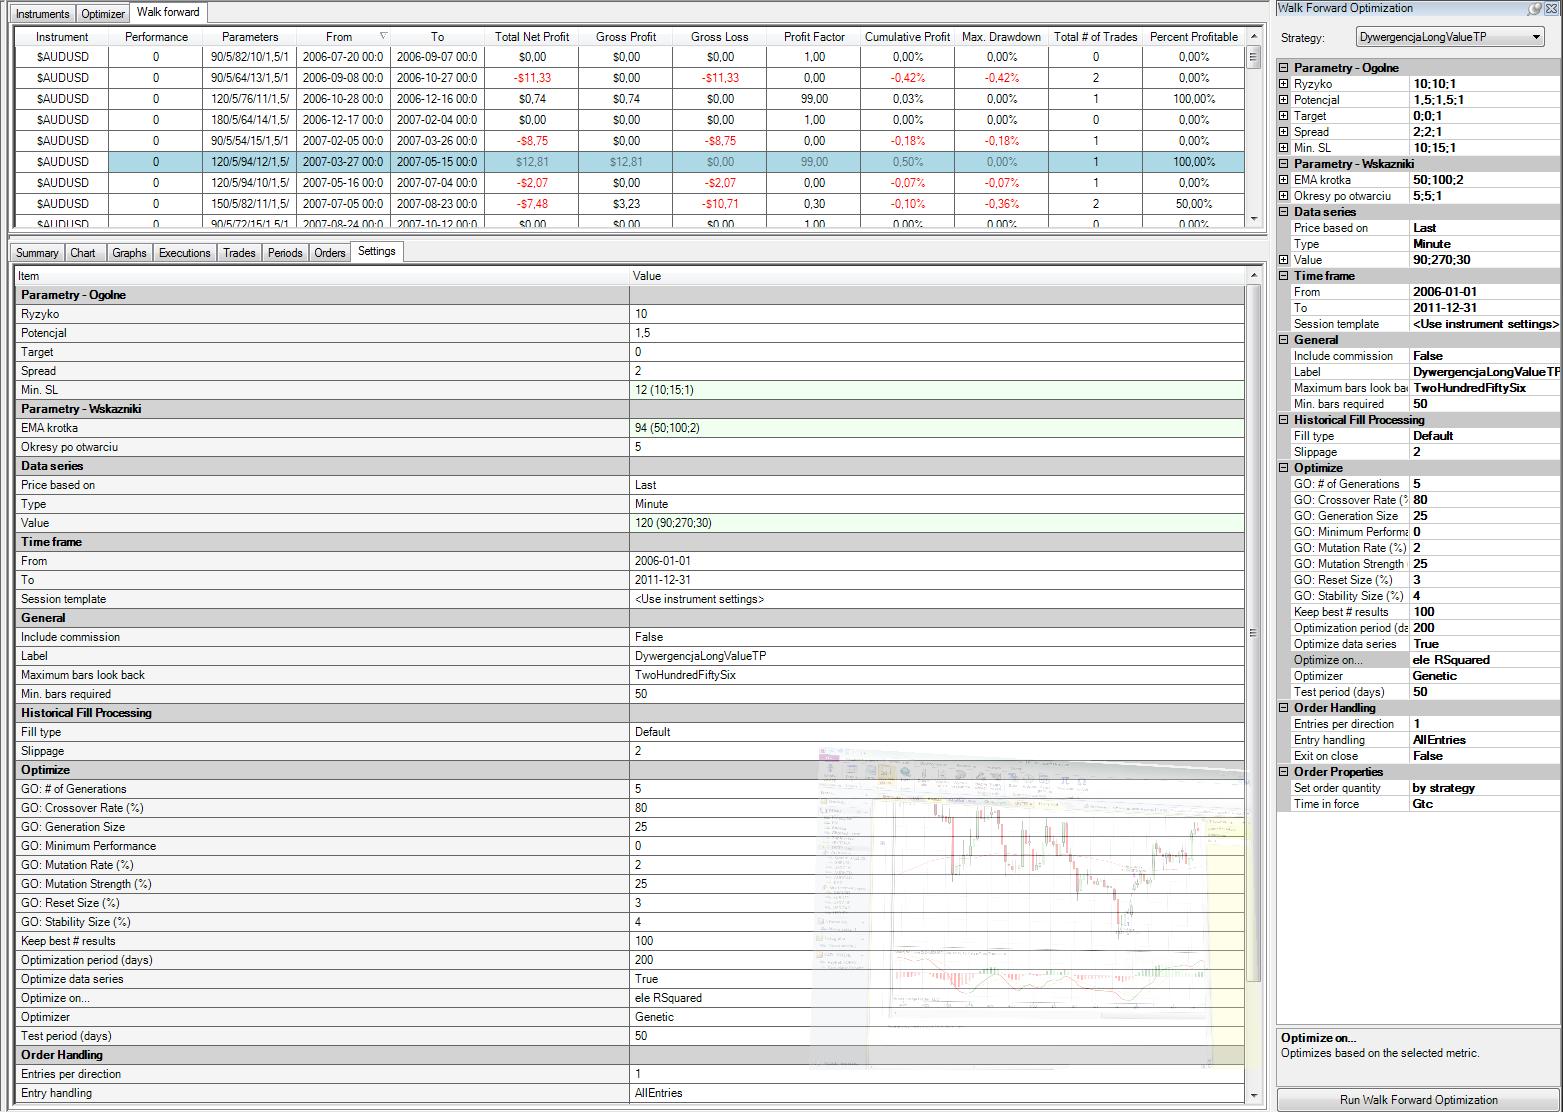Switch to the Instruments tab
The width and height of the screenshot is (1563, 1112).
pos(43,14)
